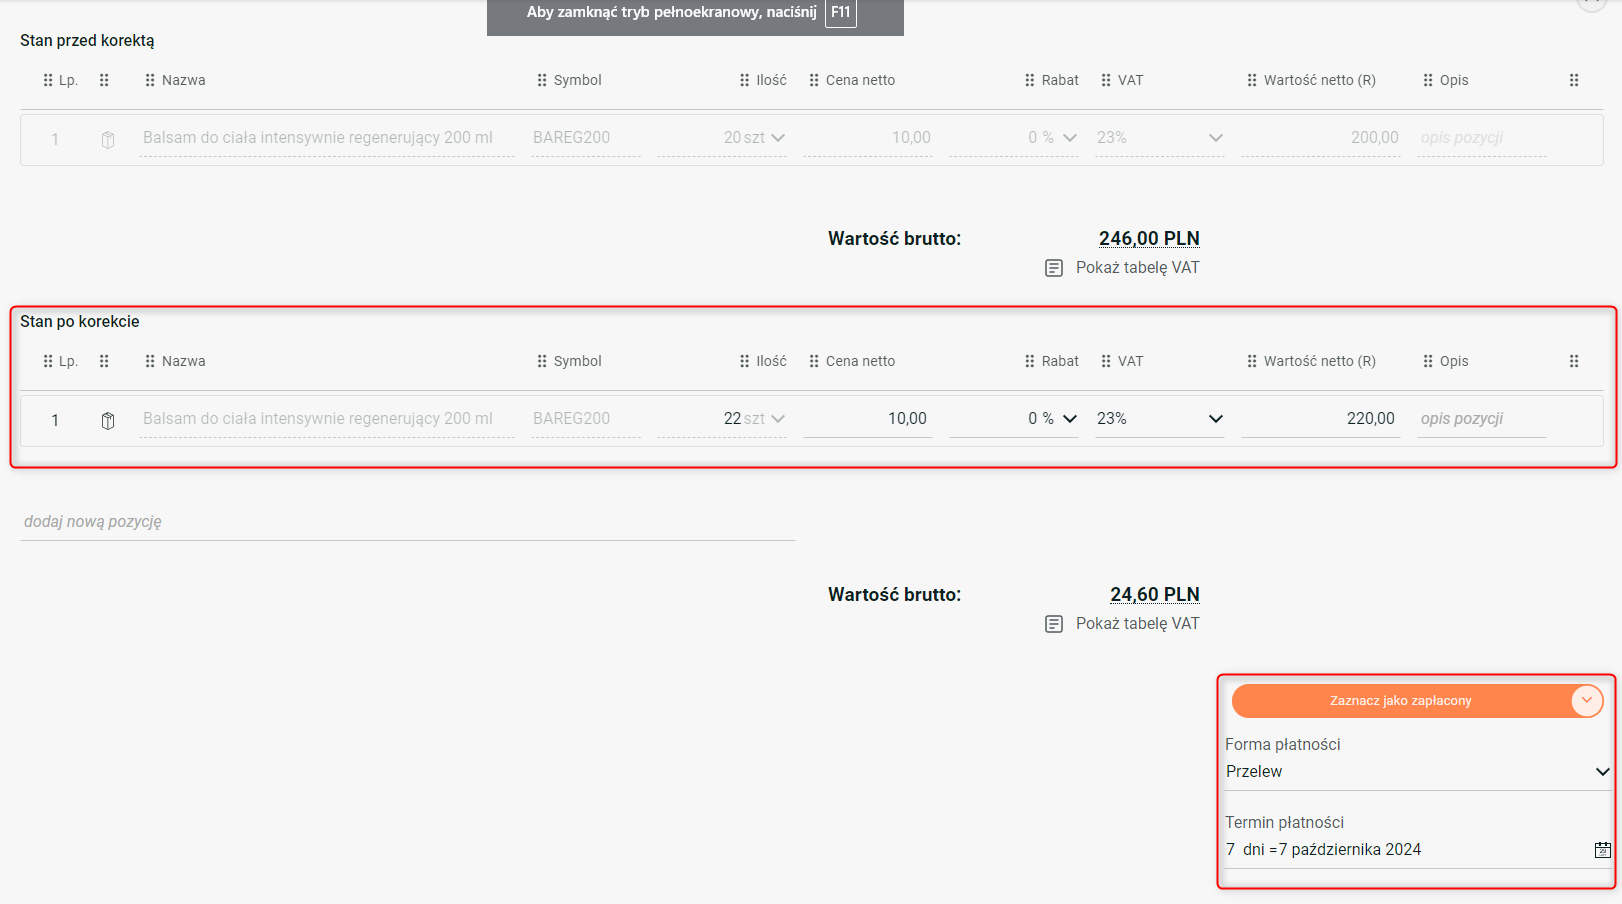This screenshot has height=904, width=1622.
Task: Click the VAT table icon under the 24,60 PLN total
Action: click(x=1054, y=624)
